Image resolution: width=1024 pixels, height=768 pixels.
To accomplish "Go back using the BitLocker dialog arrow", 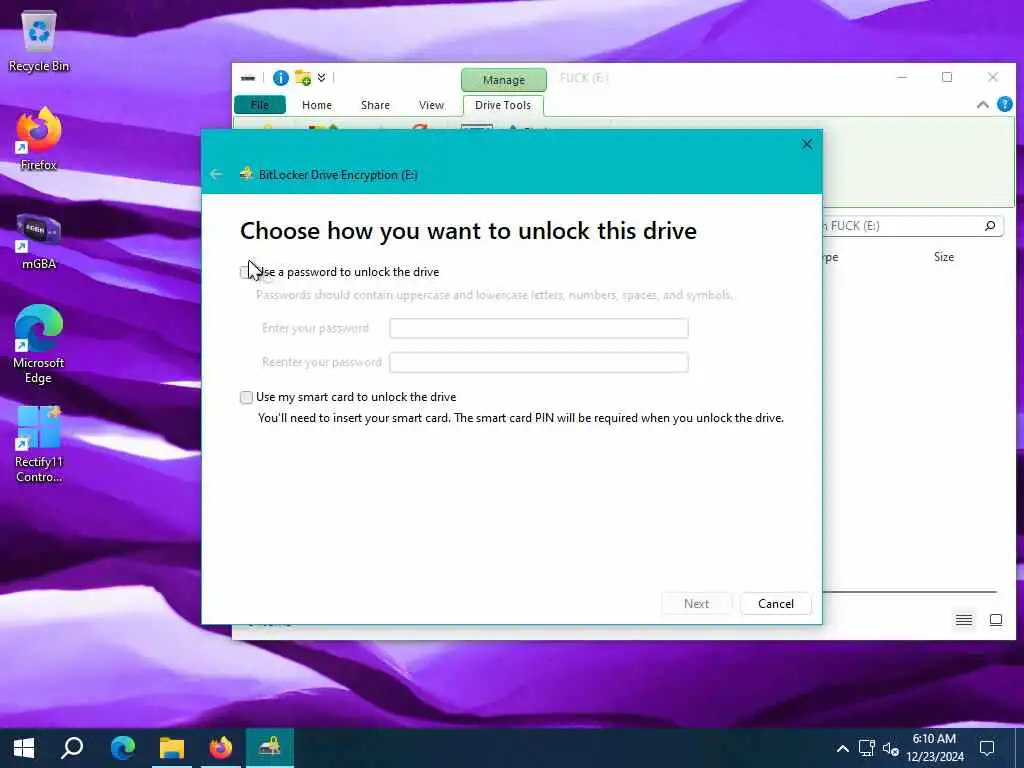I will point(216,174).
